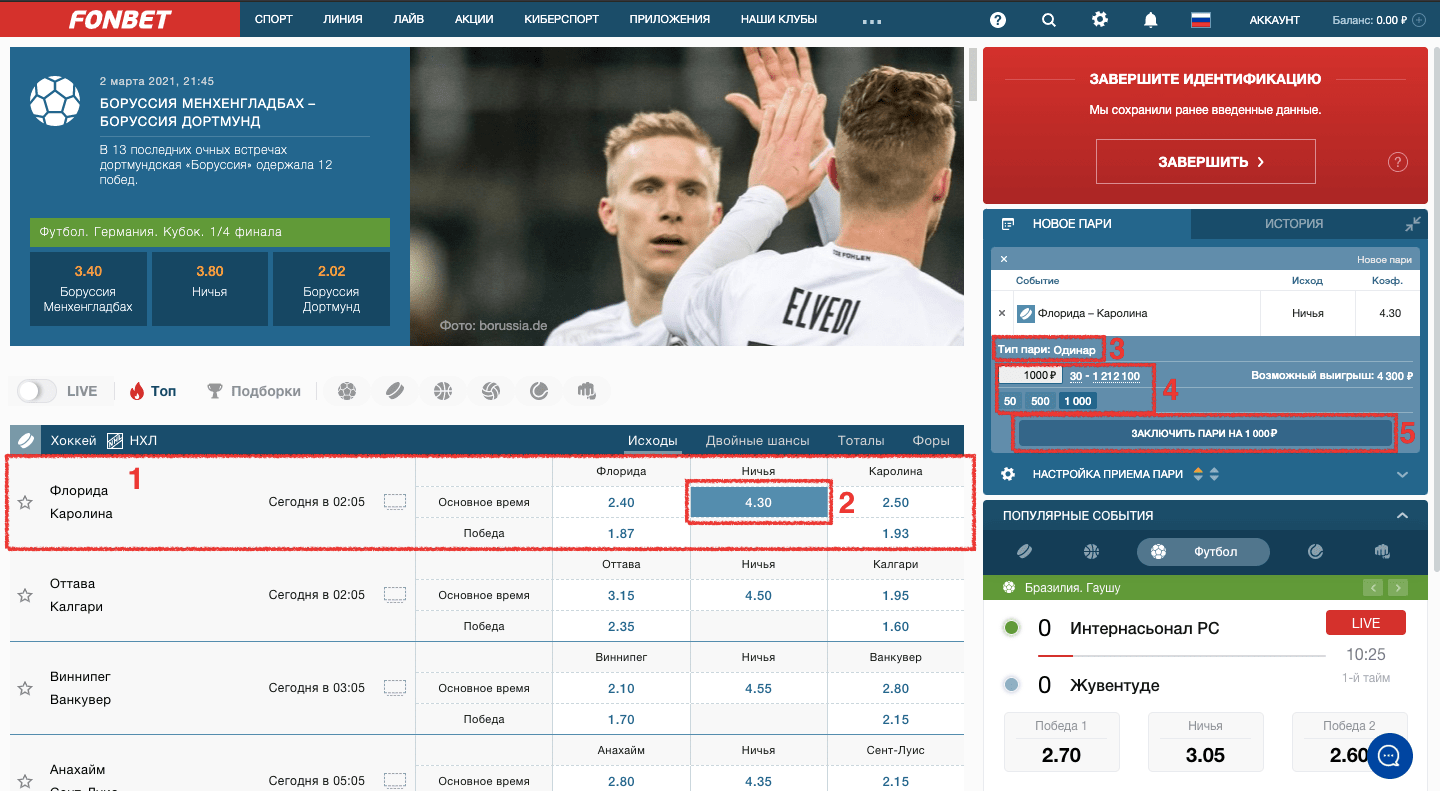The height and width of the screenshot is (791, 1440).
Task: Click the page vertical scrollbar
Action: tap(972, 73)
